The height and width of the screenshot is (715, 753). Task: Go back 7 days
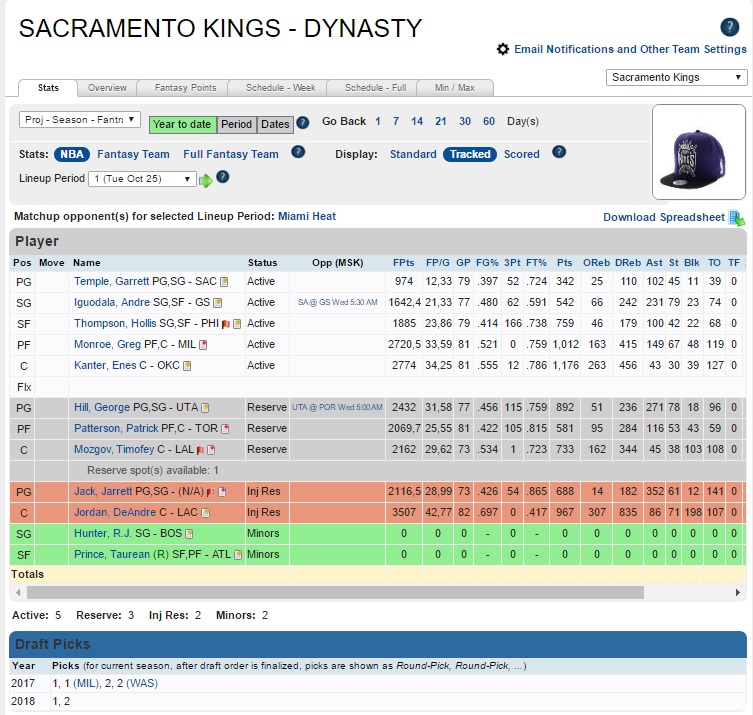[396, 121]
